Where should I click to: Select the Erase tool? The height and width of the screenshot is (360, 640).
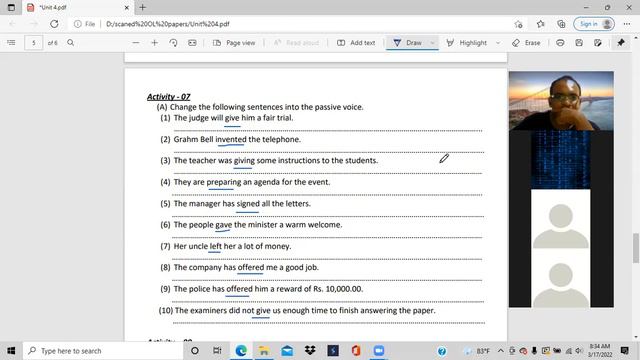526,43
